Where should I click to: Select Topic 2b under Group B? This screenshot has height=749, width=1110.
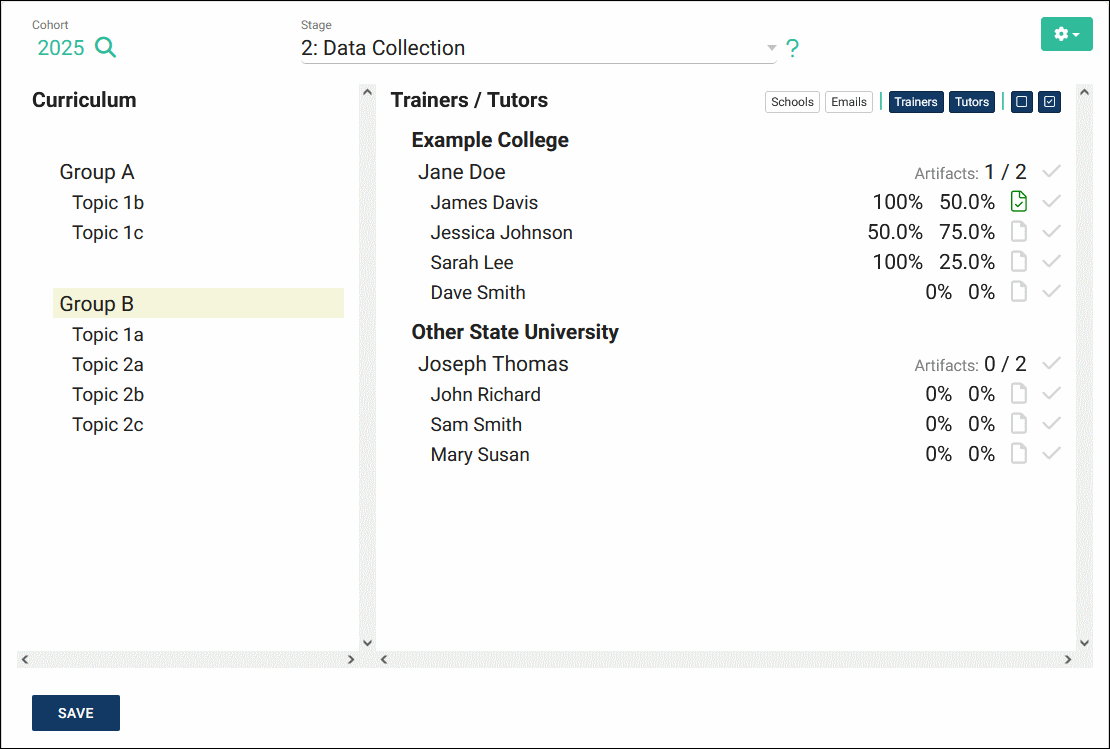(108, 394)
